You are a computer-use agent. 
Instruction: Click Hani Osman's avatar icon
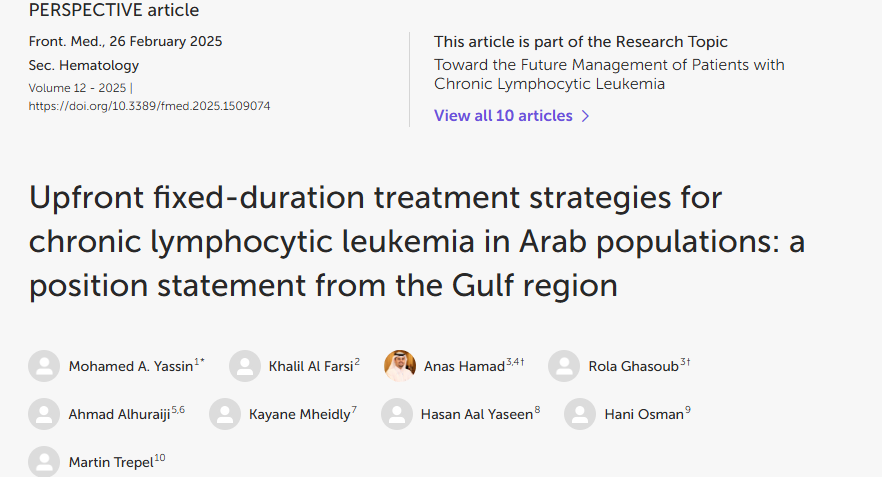[580, 414]
